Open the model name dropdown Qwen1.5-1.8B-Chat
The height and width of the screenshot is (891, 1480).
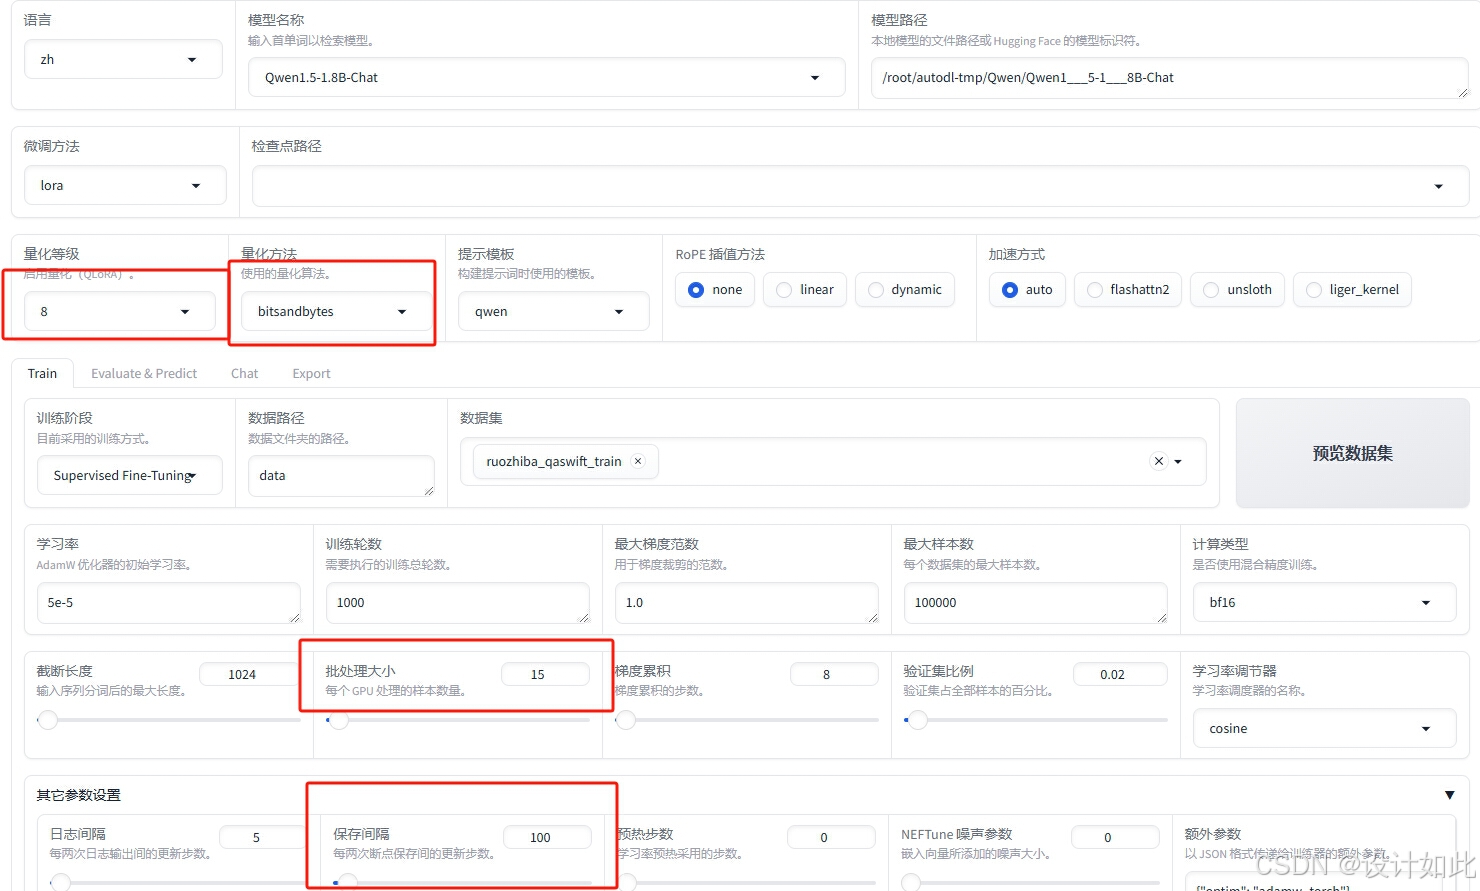coord(546,77)
